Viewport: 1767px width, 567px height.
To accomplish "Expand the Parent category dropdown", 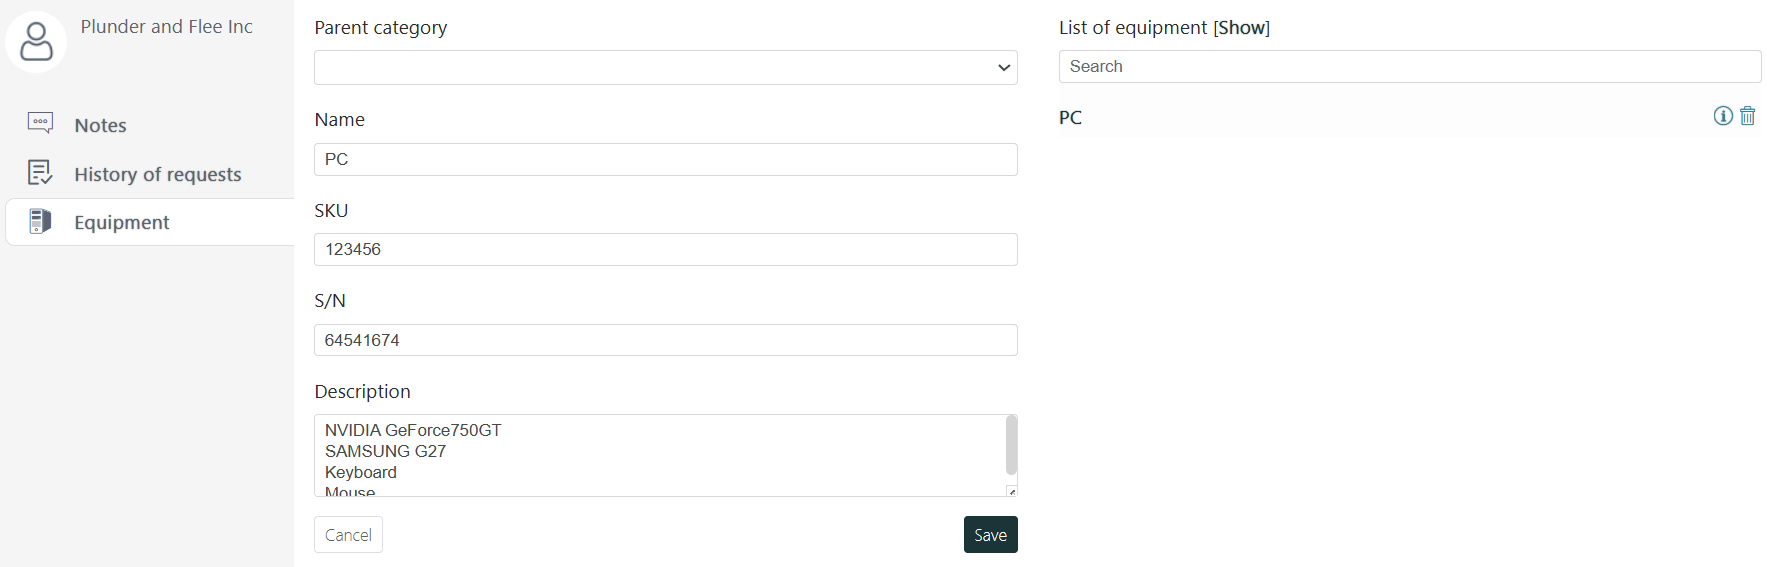I will [x=666, y=68].
